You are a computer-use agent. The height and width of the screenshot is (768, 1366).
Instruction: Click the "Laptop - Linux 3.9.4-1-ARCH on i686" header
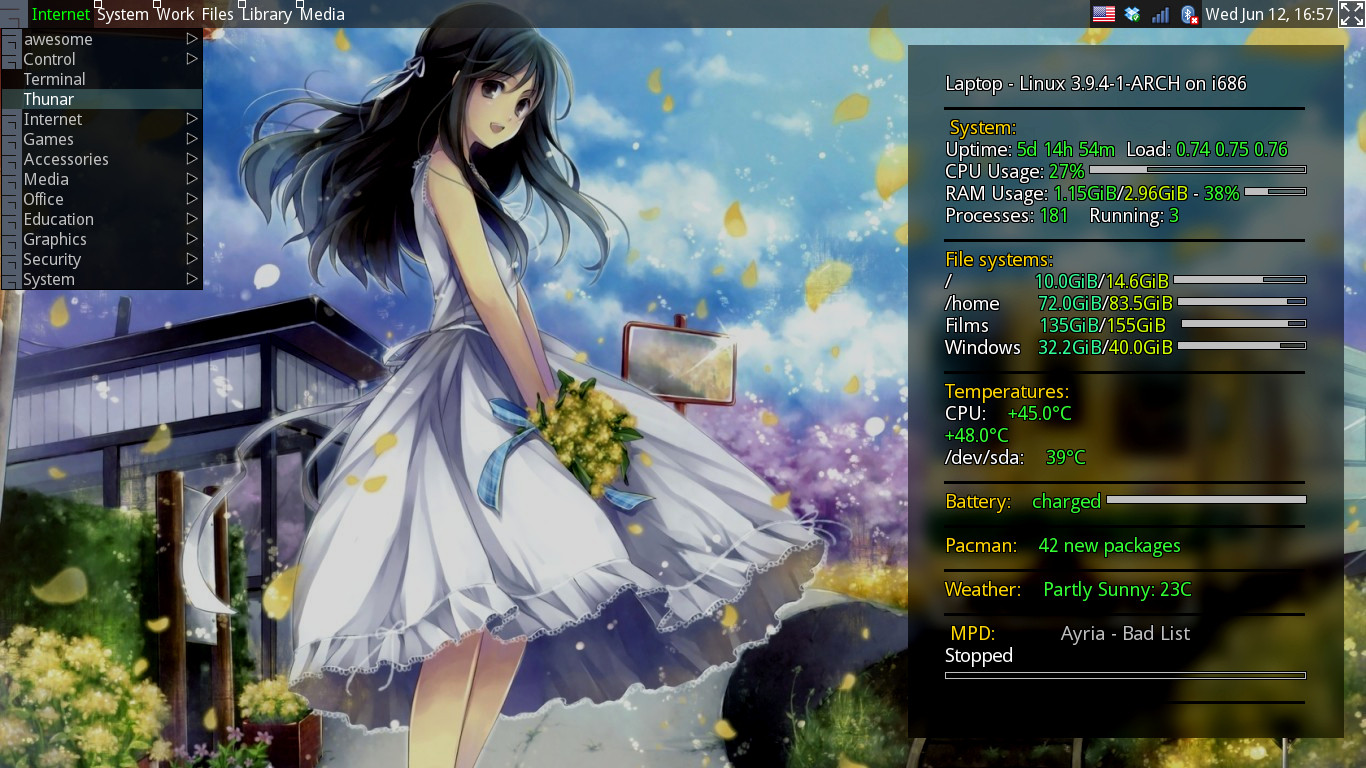(x=1096, y=84)
